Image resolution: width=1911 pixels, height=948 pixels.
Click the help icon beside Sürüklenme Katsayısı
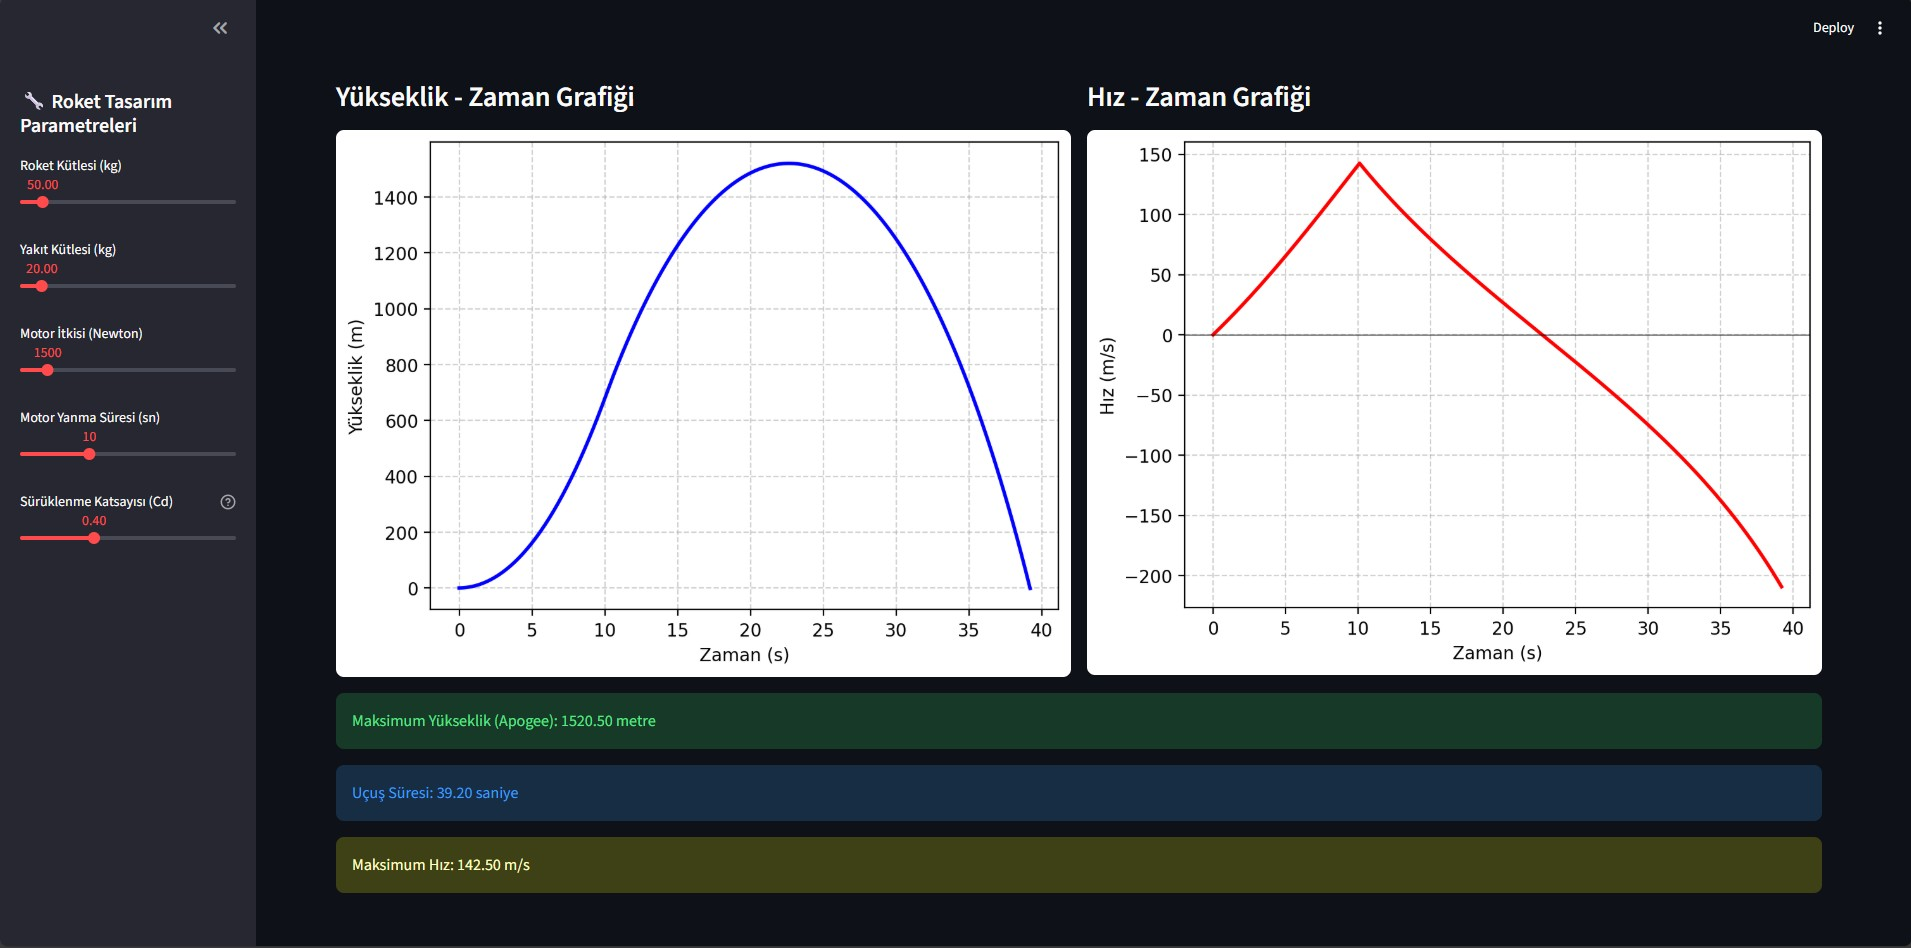point(228,502)
